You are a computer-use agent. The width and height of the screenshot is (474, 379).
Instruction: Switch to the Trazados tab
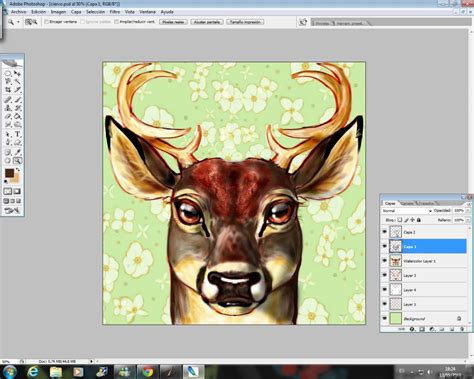(426, 203)
